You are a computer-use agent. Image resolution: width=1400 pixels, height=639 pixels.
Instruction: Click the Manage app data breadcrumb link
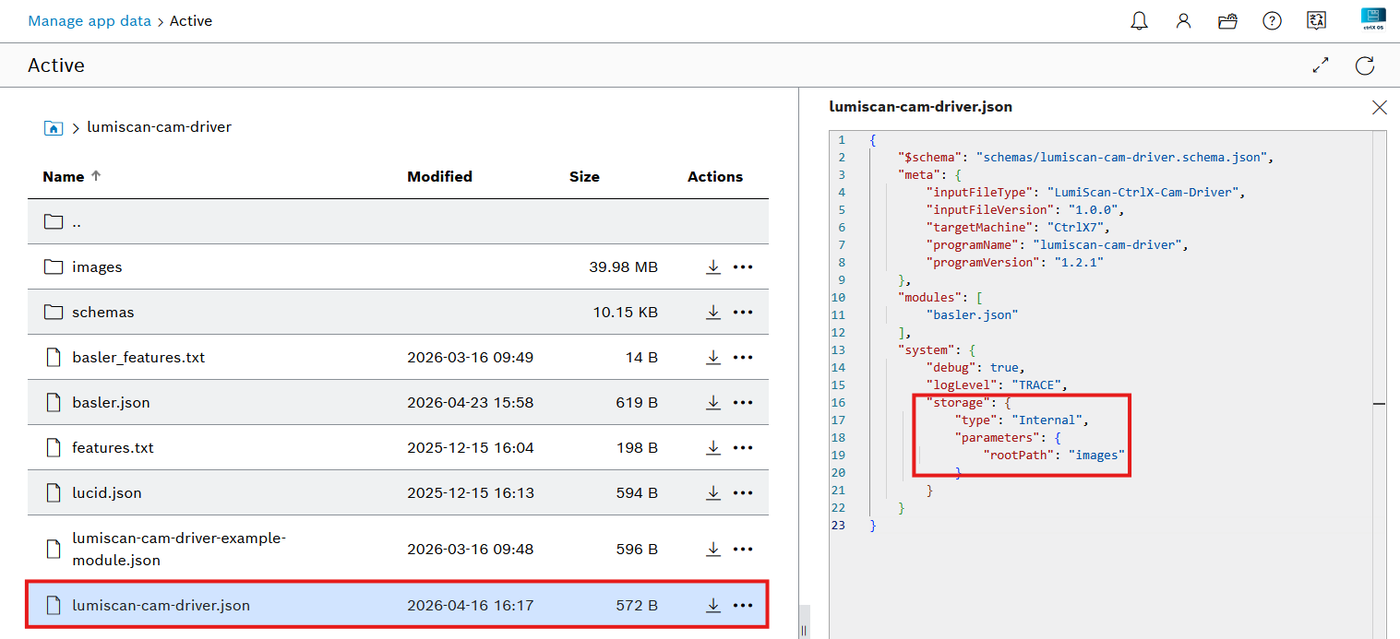point(90,21)
